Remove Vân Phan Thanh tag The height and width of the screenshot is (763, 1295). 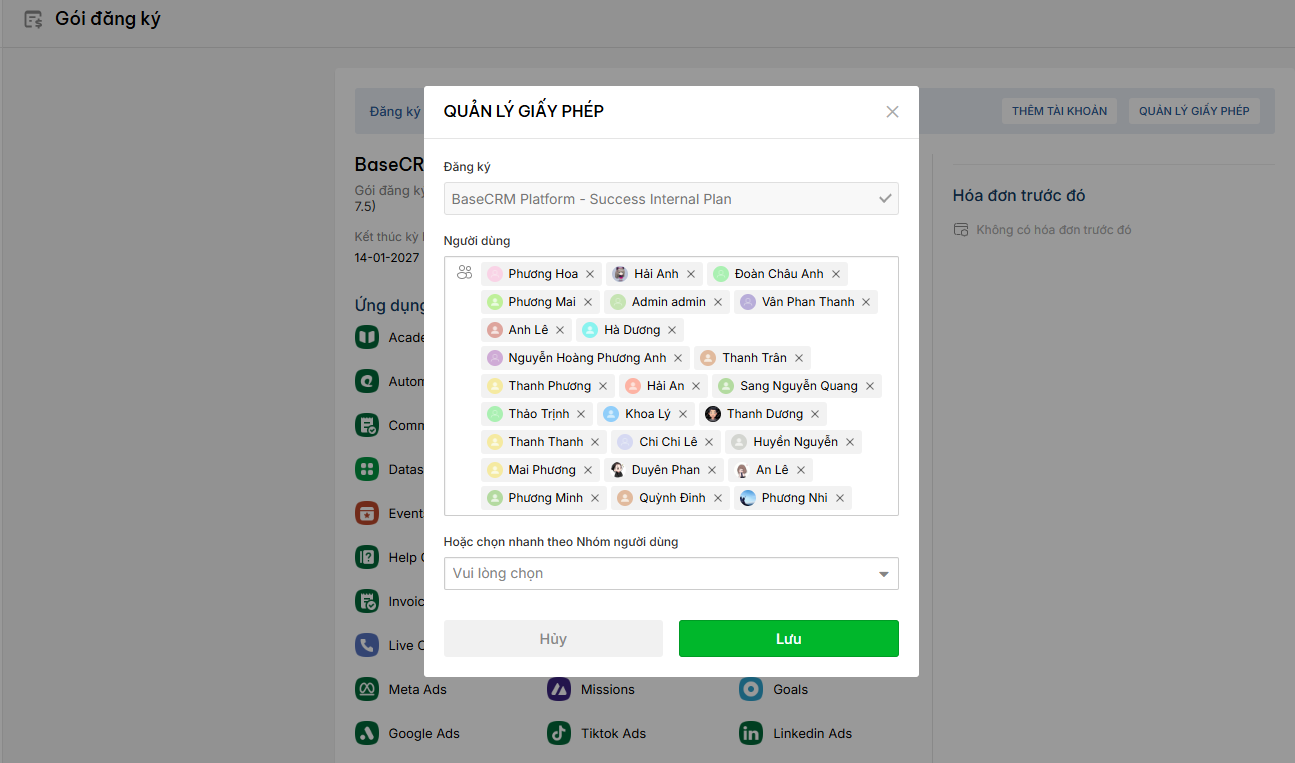pyautogui.click(x=866, y=302)
